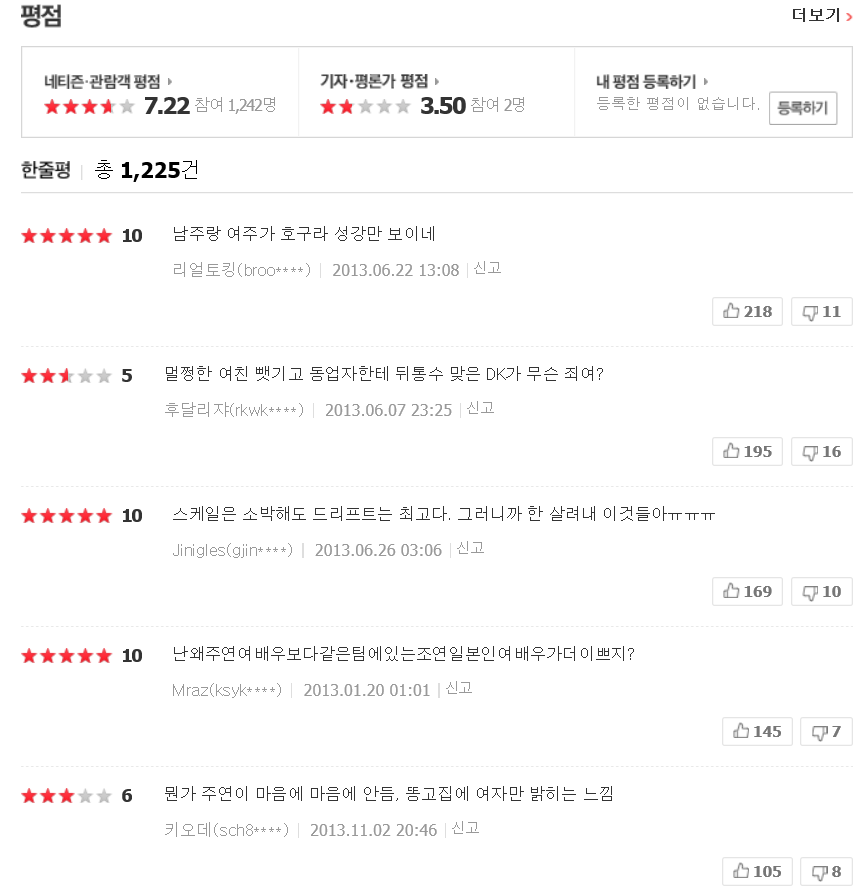This screenshot has height=891, width=865.
Task: Dislike the review with 10 thumbs-down
Action: (x=821, y=592)
